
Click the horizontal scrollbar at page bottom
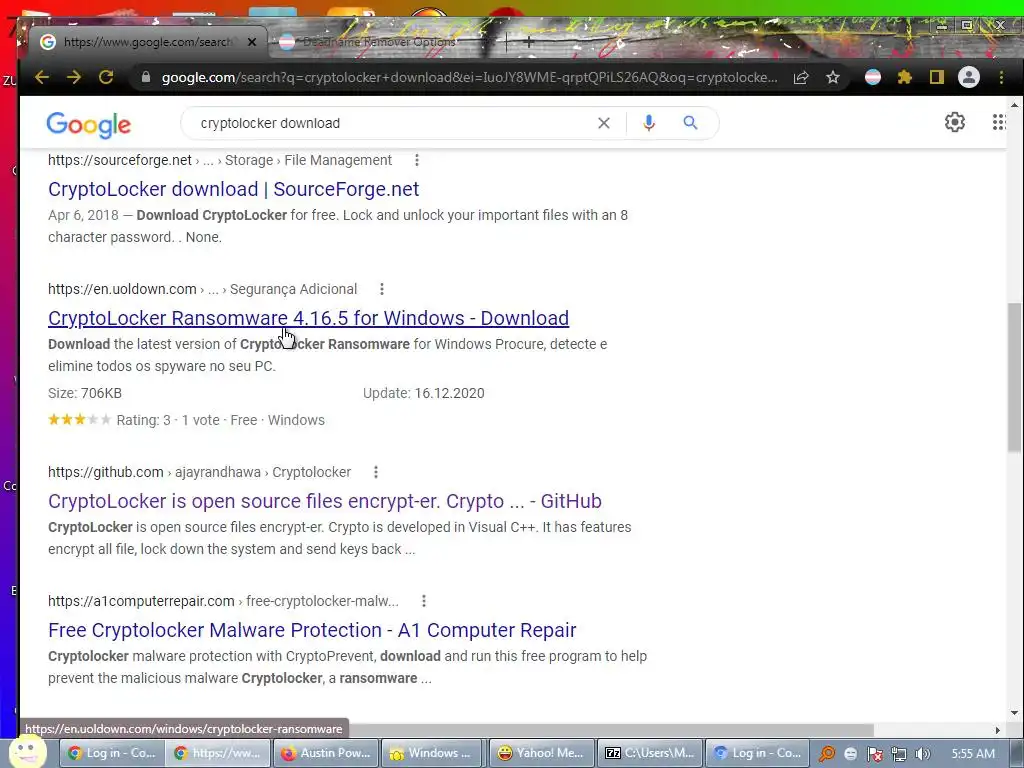click(x=610, y=729)
